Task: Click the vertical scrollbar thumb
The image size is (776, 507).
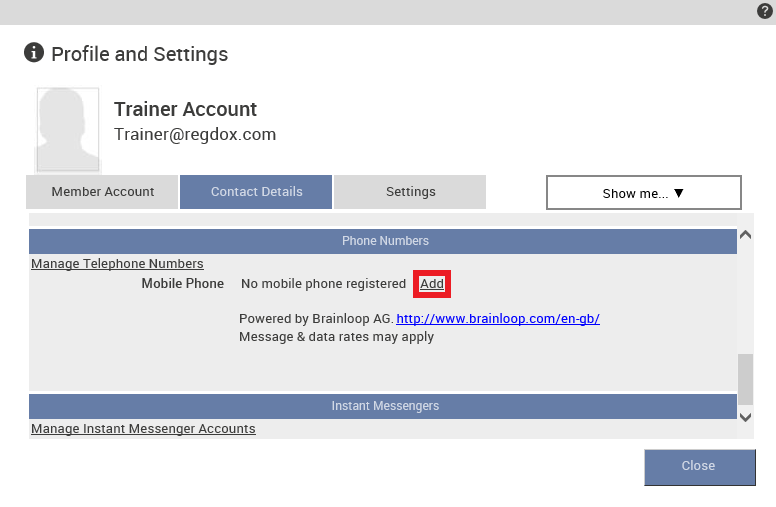Action: [745, 379]
